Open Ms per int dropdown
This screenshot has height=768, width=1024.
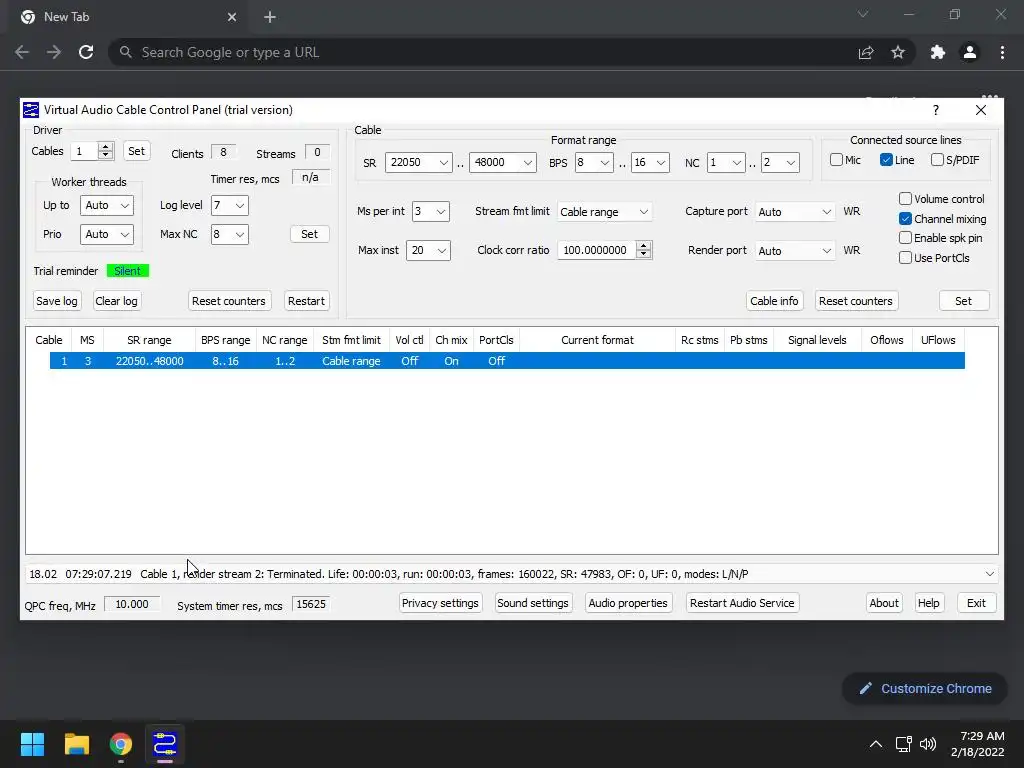click(430, 211)
